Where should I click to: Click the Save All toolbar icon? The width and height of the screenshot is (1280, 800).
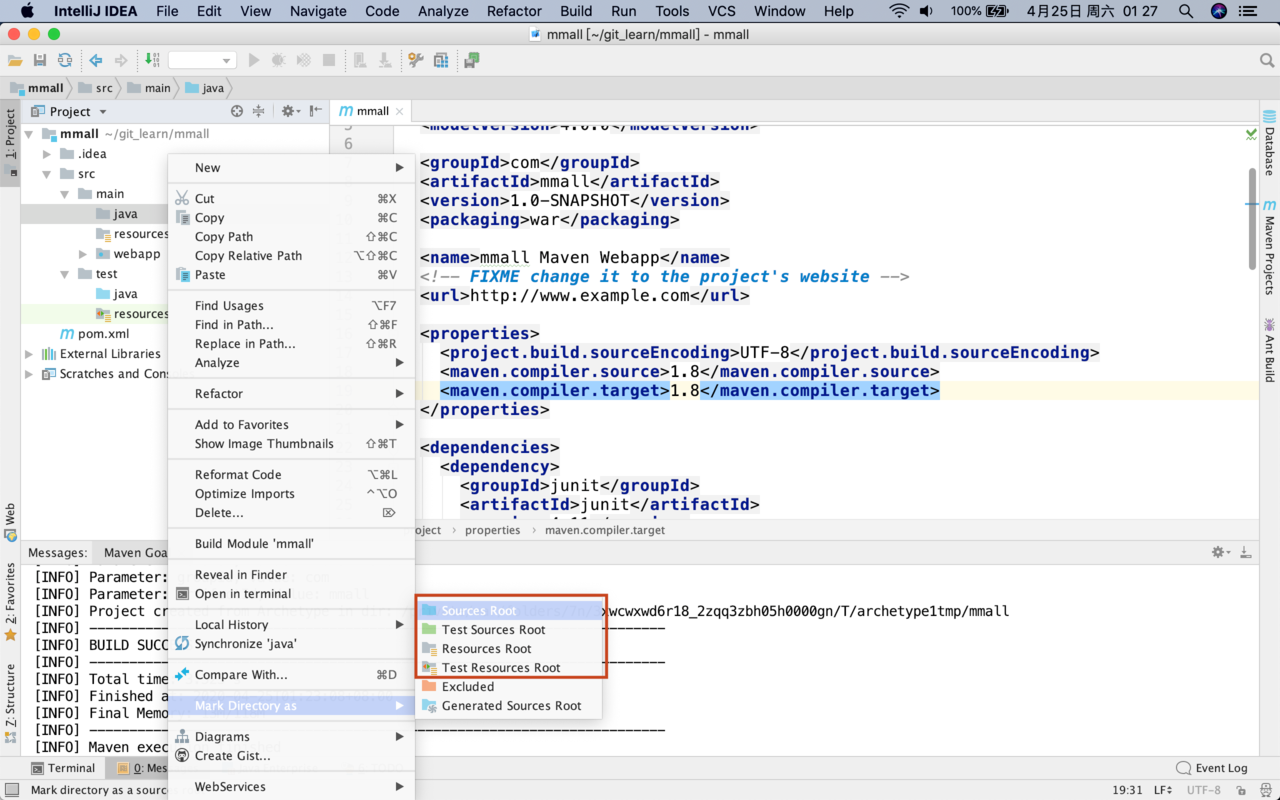click(x=40, y=61)
